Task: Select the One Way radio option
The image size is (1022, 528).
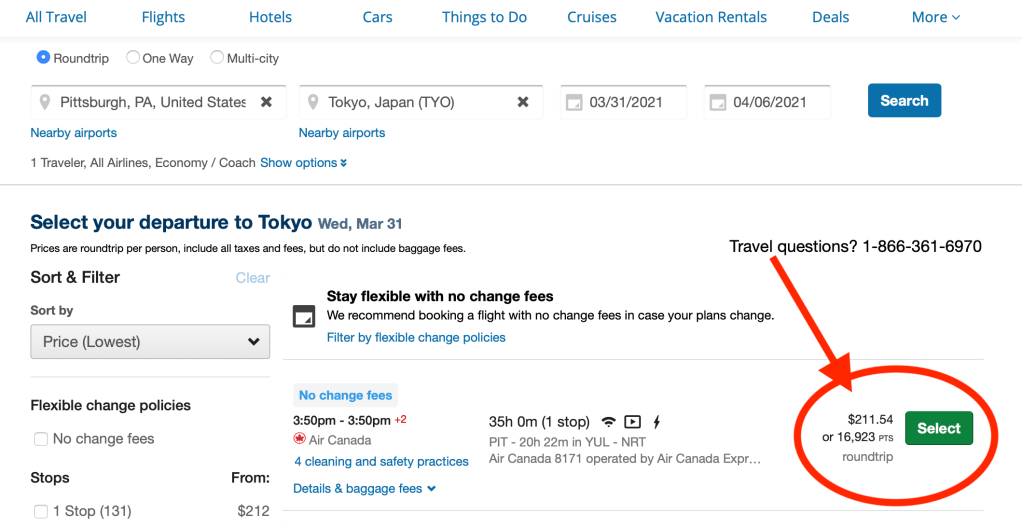Action: [x=133, y=58]
